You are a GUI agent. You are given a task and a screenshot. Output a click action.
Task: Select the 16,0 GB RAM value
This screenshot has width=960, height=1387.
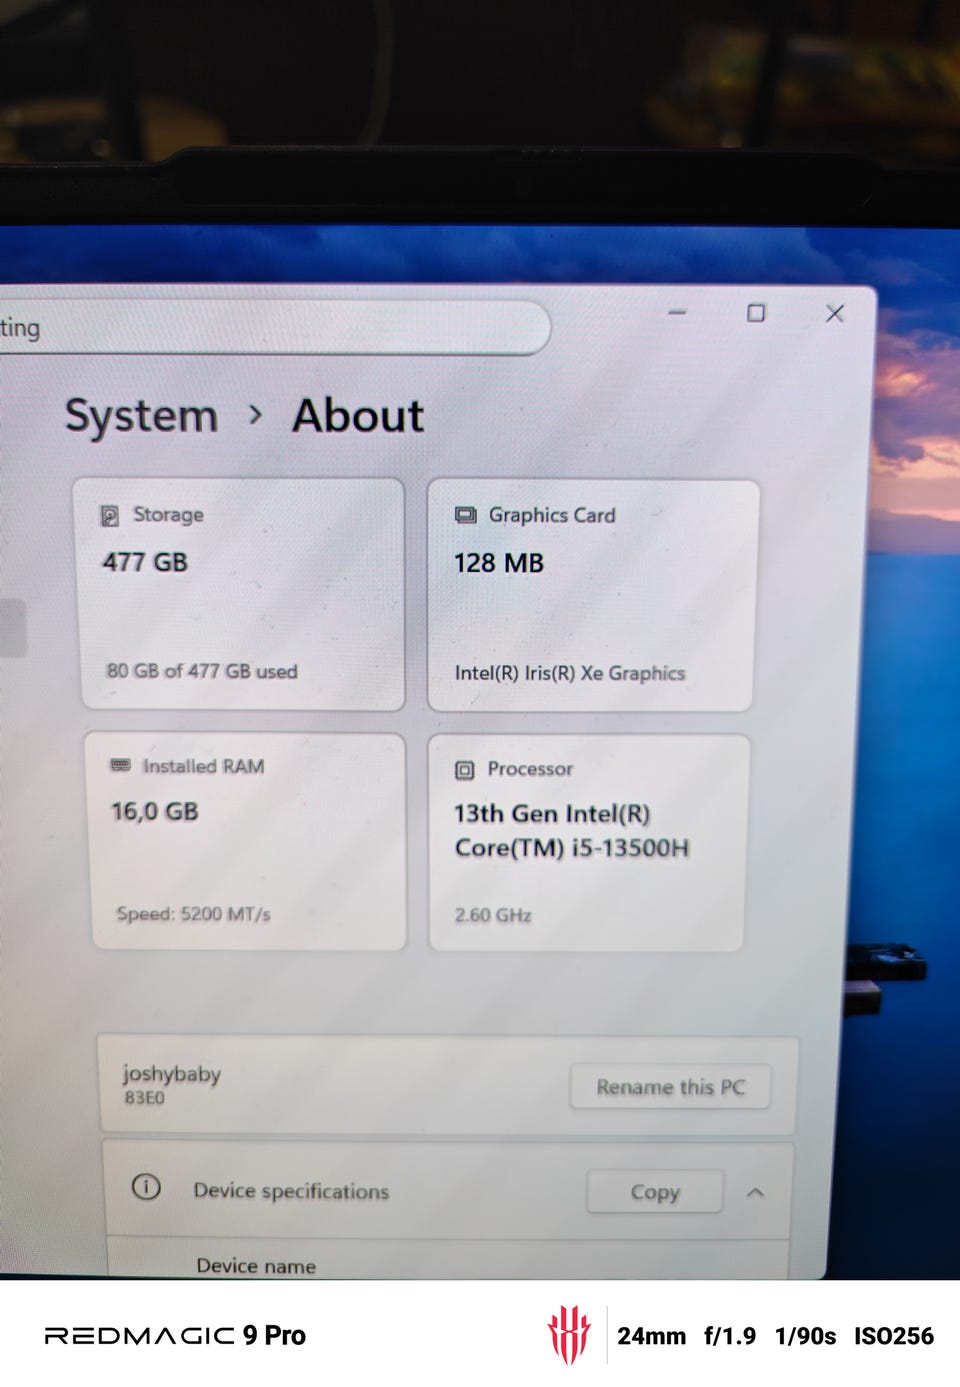click(155, 811)
